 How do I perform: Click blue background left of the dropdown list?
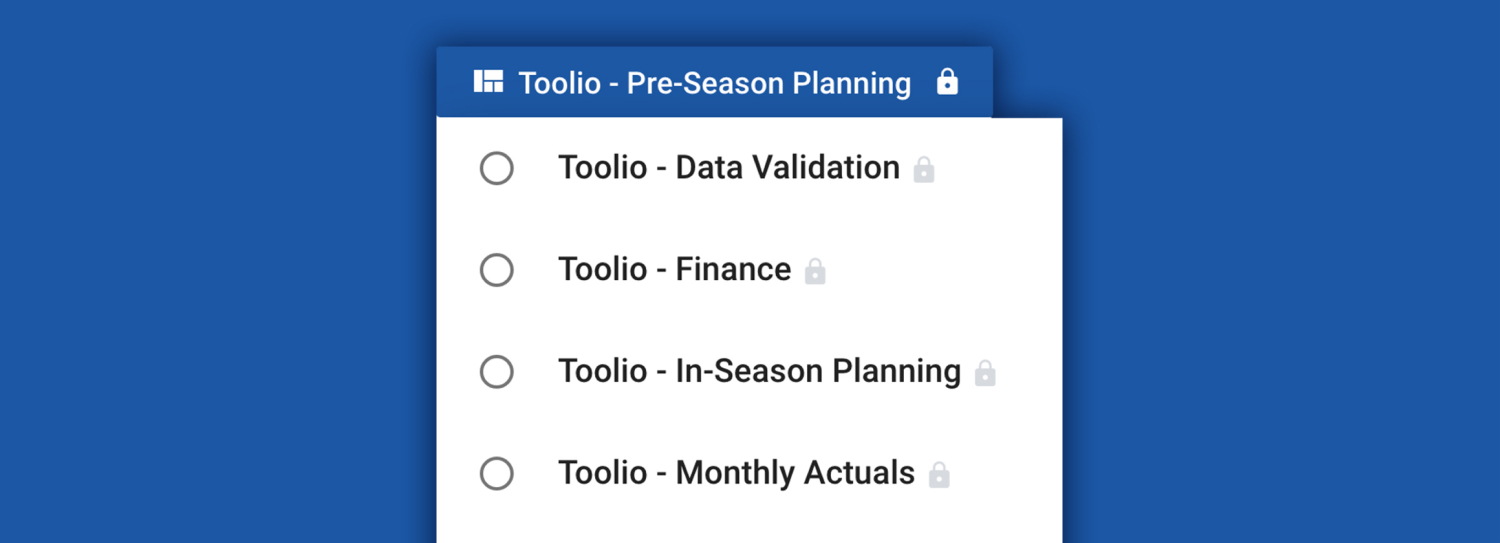pyautogui.click(x=220, y=300)
